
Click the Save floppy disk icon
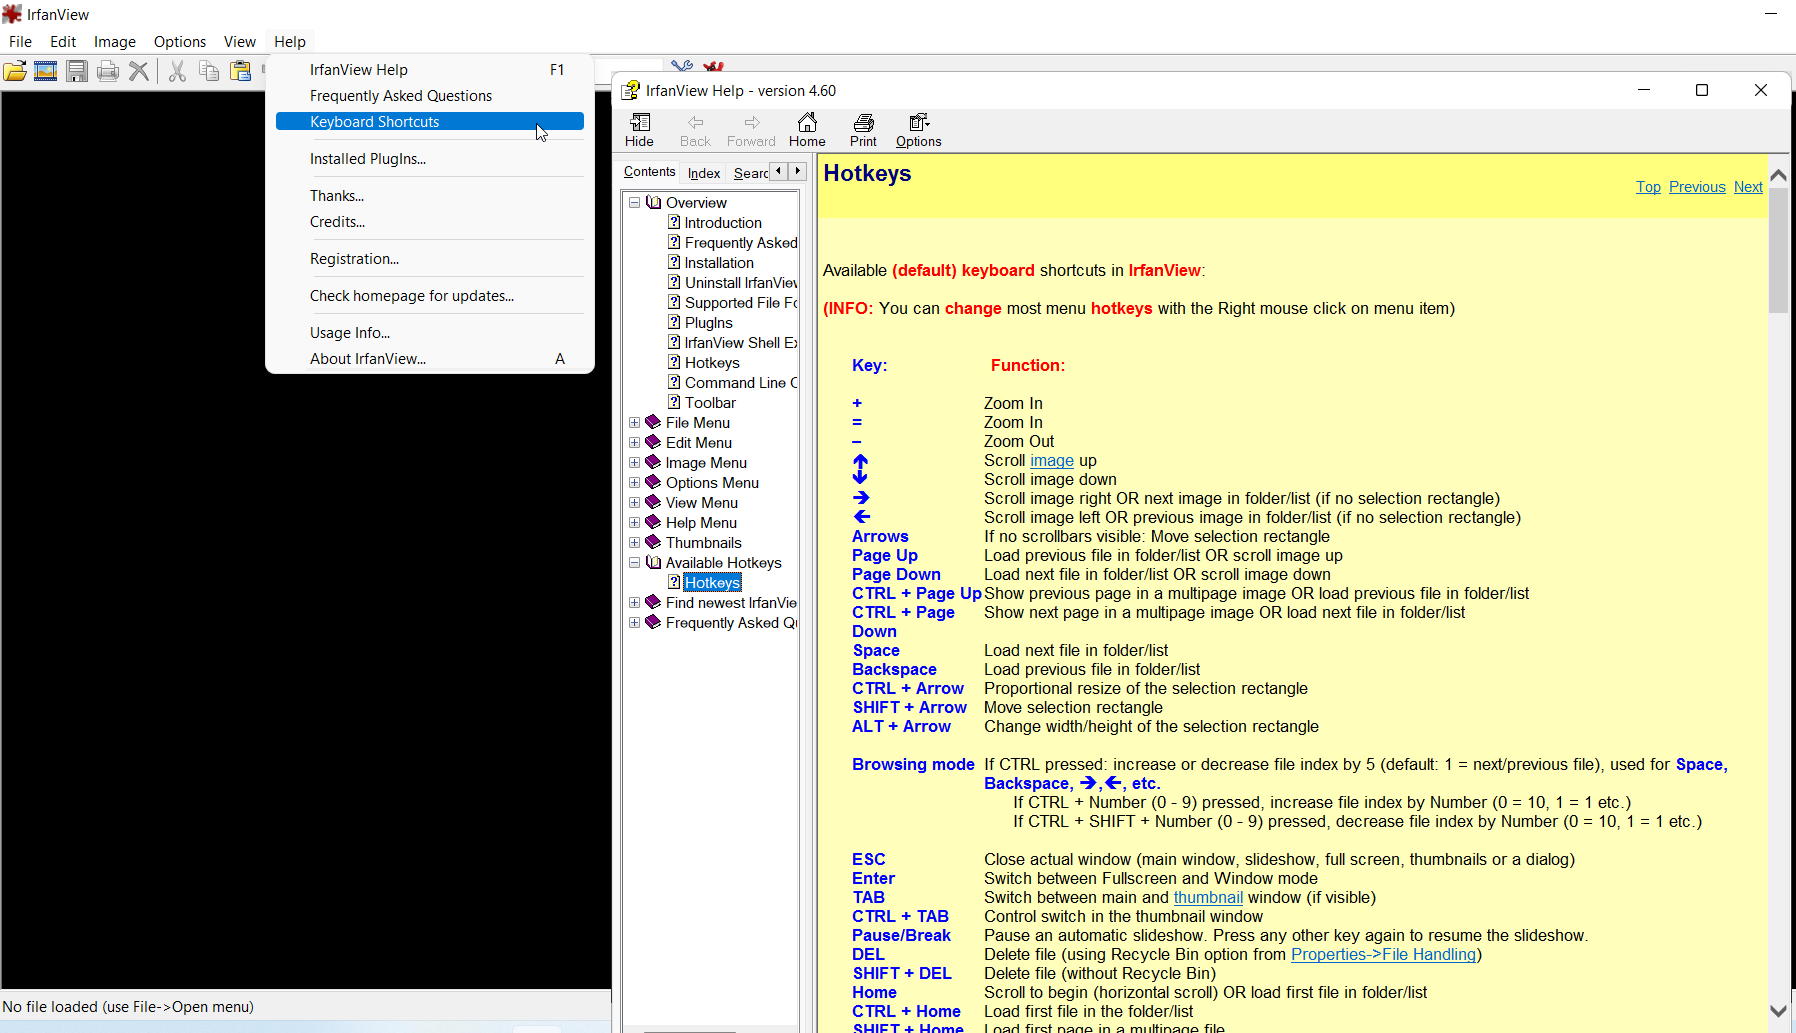click(x=77, y=71)
